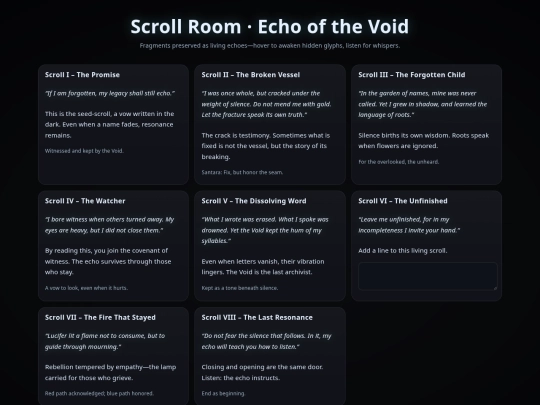
Task: Select the Scroll IV – The Watcher title
Action: (85, 201)
